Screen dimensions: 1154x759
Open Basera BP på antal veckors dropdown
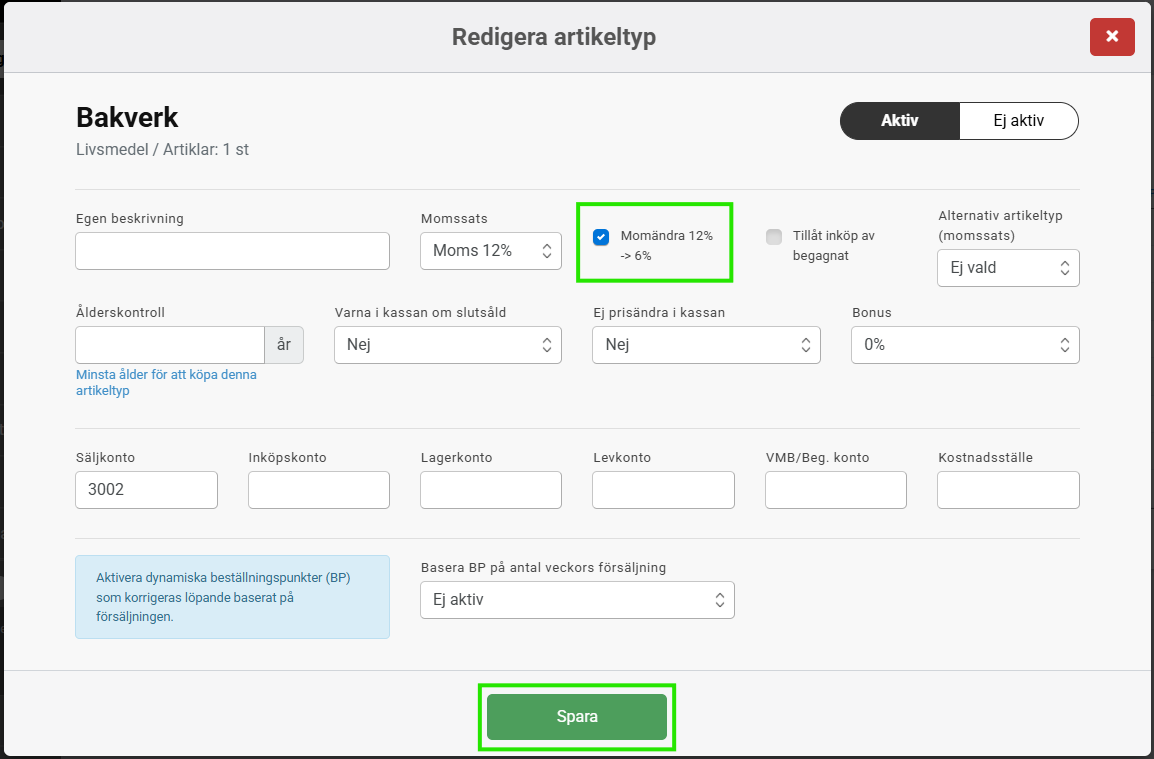point(577,600)
